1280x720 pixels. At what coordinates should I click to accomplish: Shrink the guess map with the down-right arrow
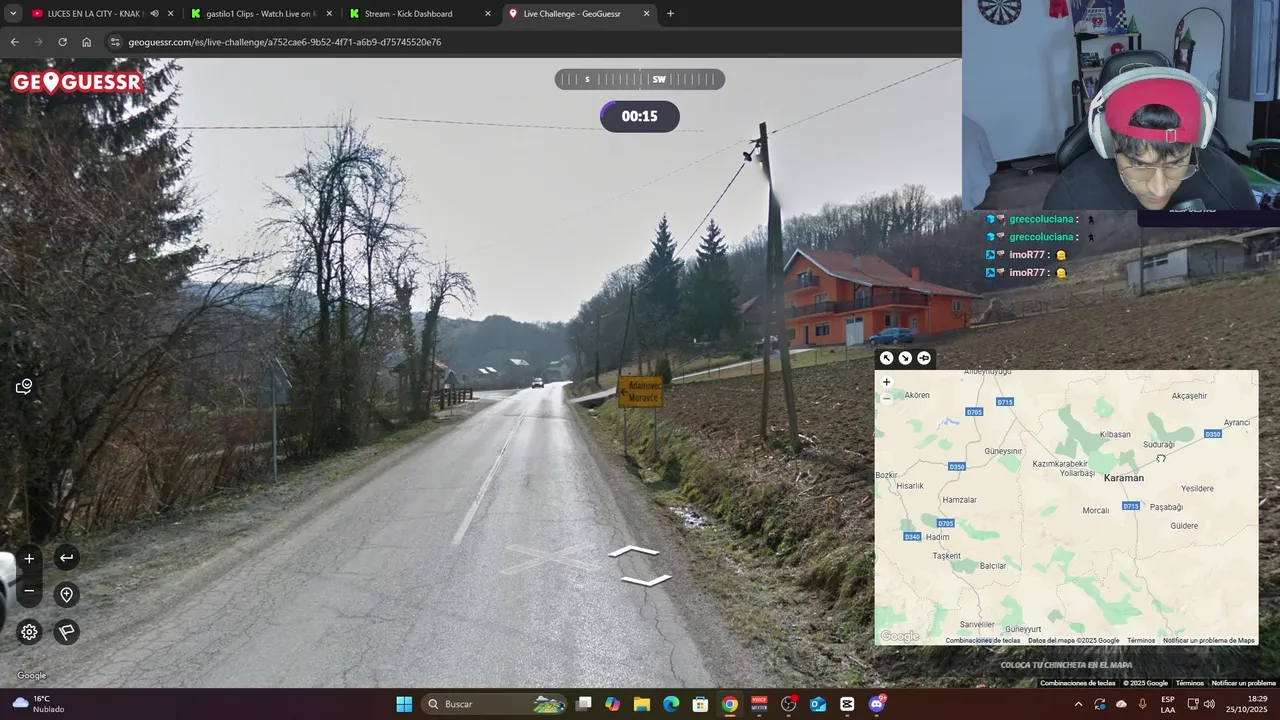(905, 358)
